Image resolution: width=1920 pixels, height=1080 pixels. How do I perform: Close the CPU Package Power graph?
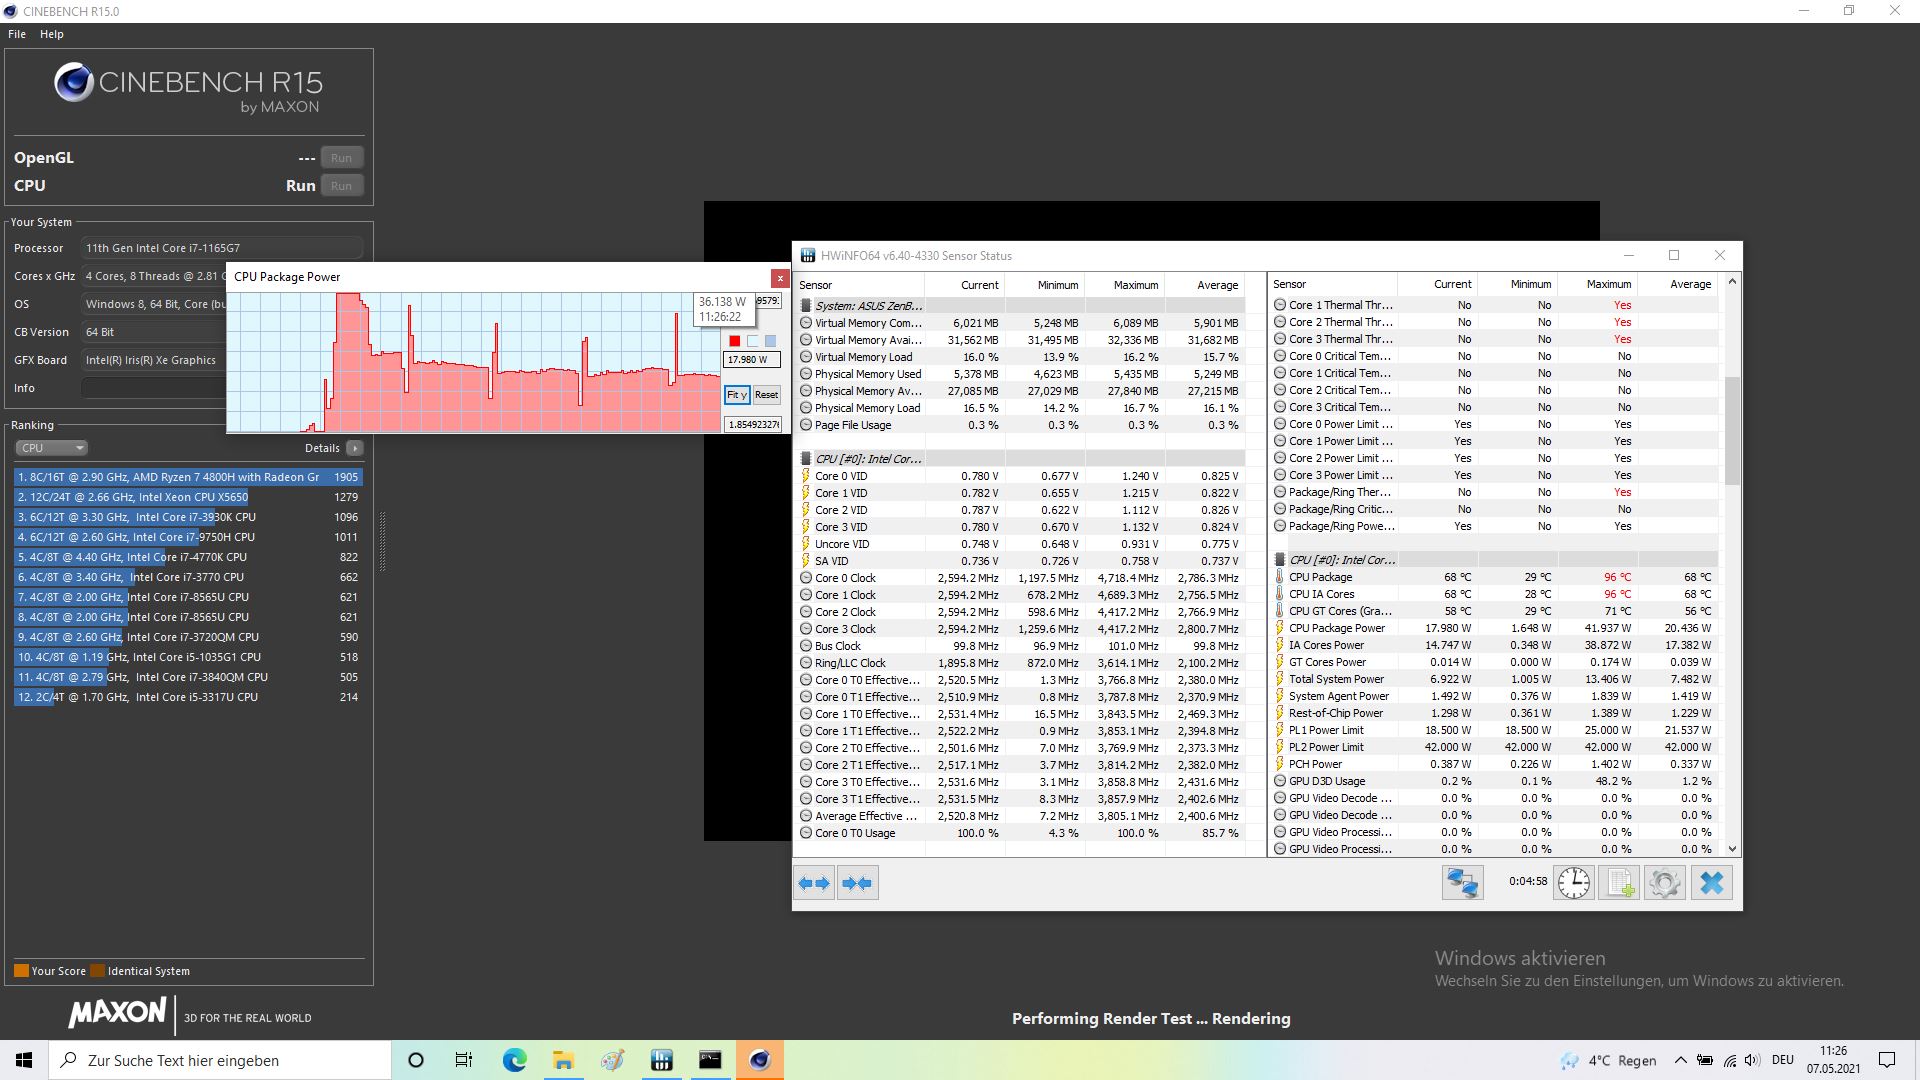(780, 278)
